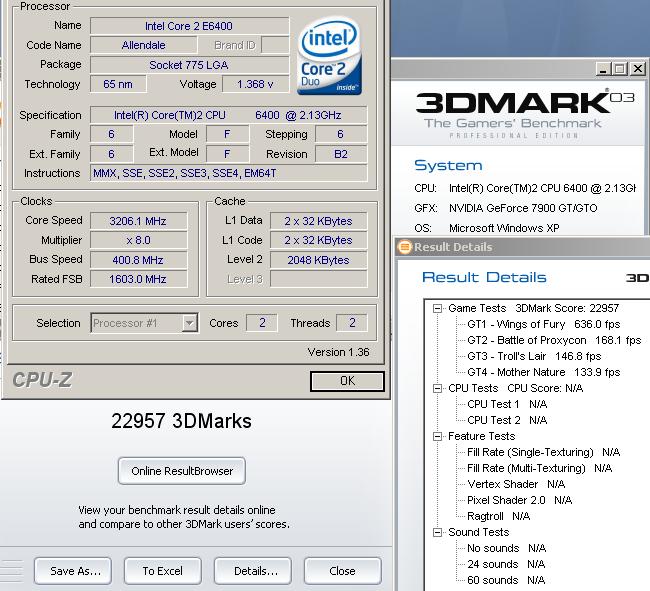Open the Details... button
The height and width of the screenshot is (591, 650).
tap(253, 571)
